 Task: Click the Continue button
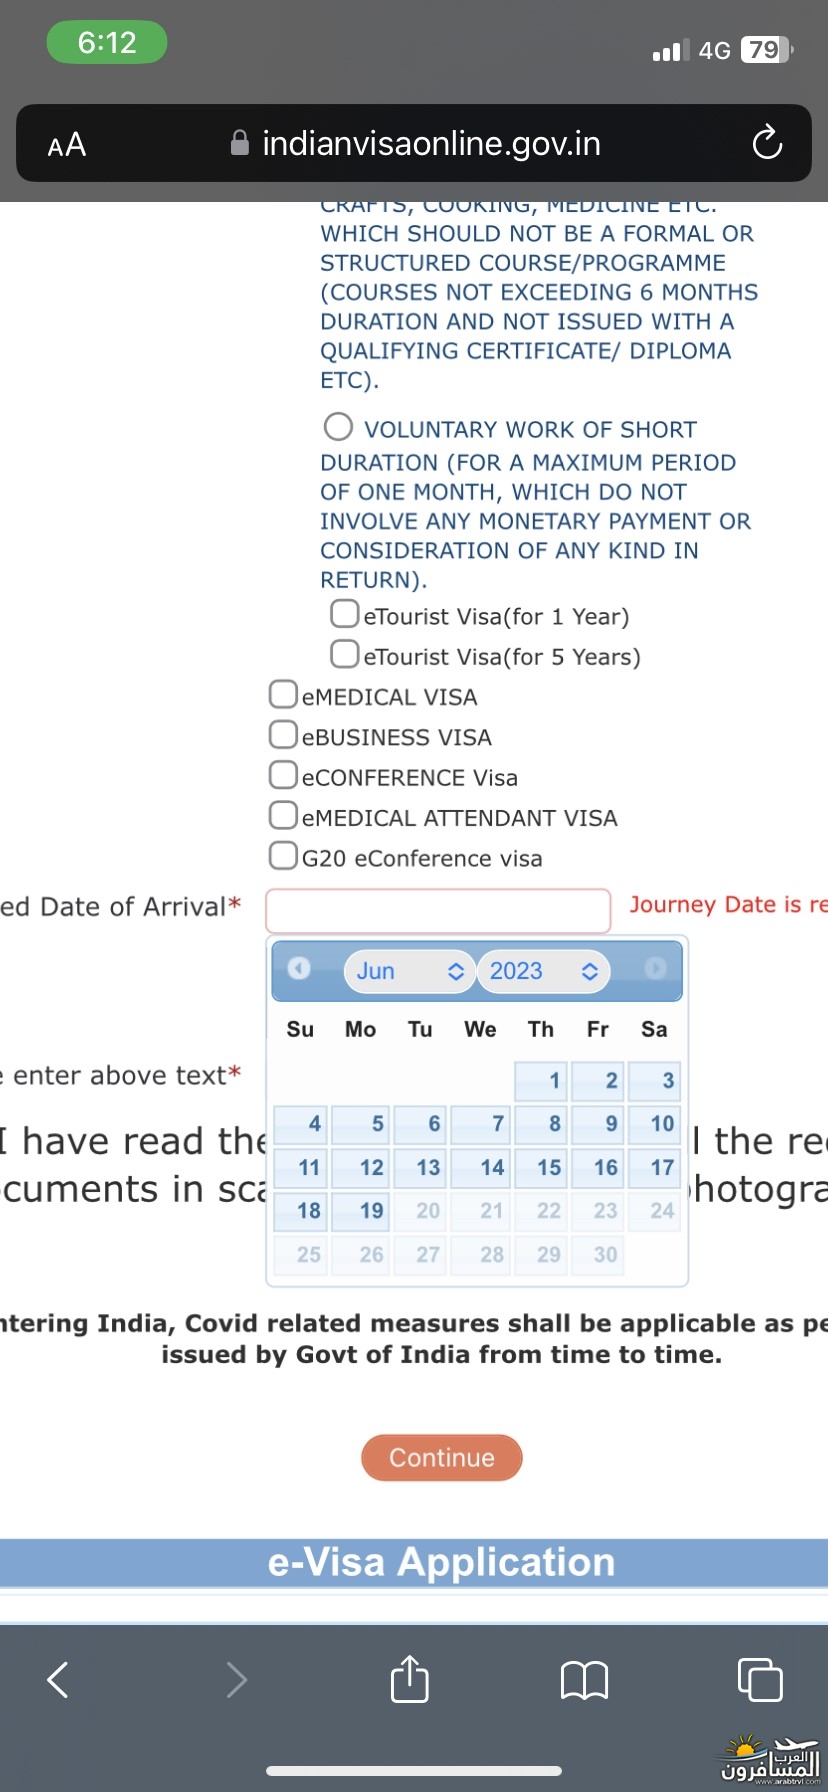(442, 1457)
